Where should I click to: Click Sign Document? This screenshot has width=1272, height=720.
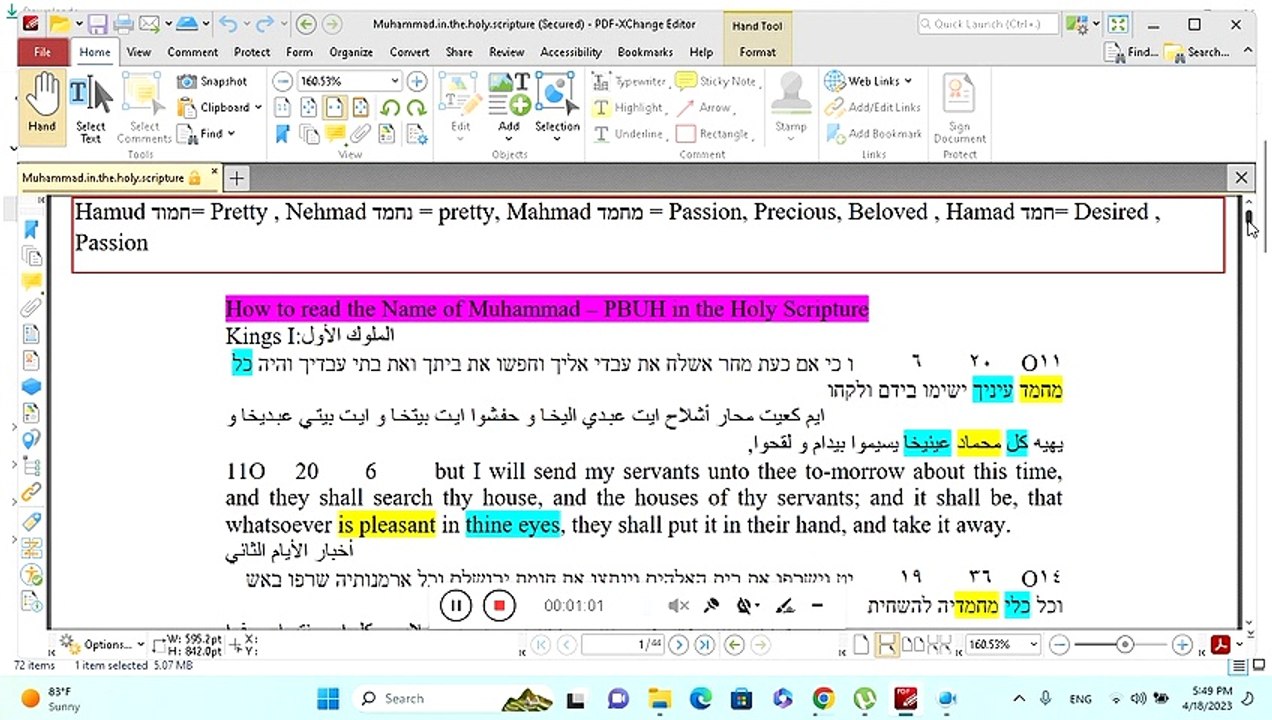tap(959, 109)
